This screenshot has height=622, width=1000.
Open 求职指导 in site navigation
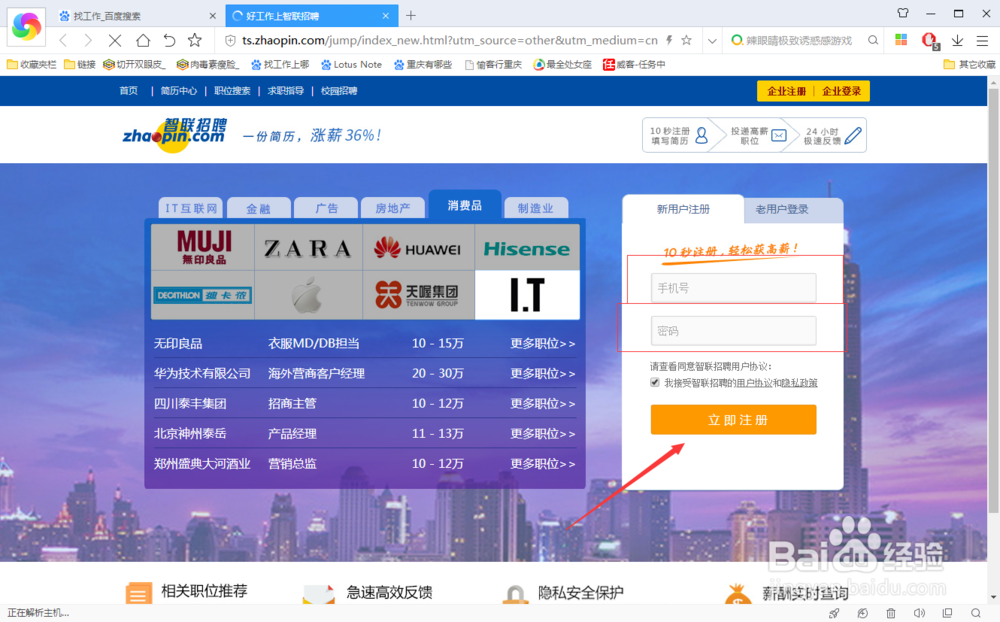pos(286,91)
